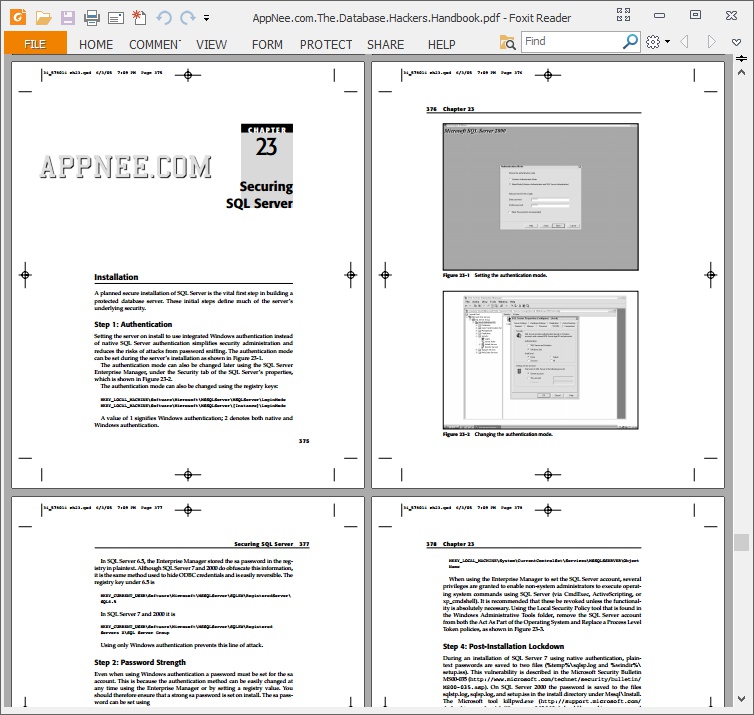Screen dimensions: 754x715
Task: Open the FILE tab
Action: (36, 44)
